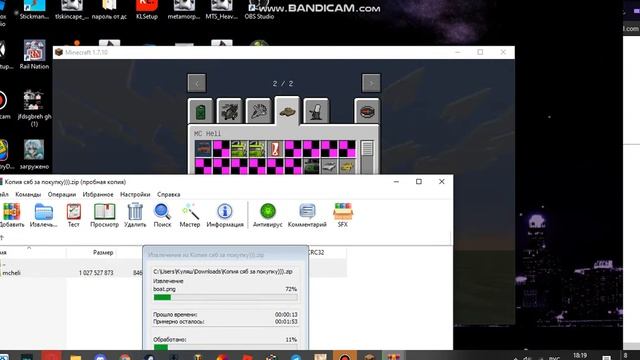Click the Обработано total progress bar
Image resolution: width=640 pixels, height=360 pixels.
point(225,347)
